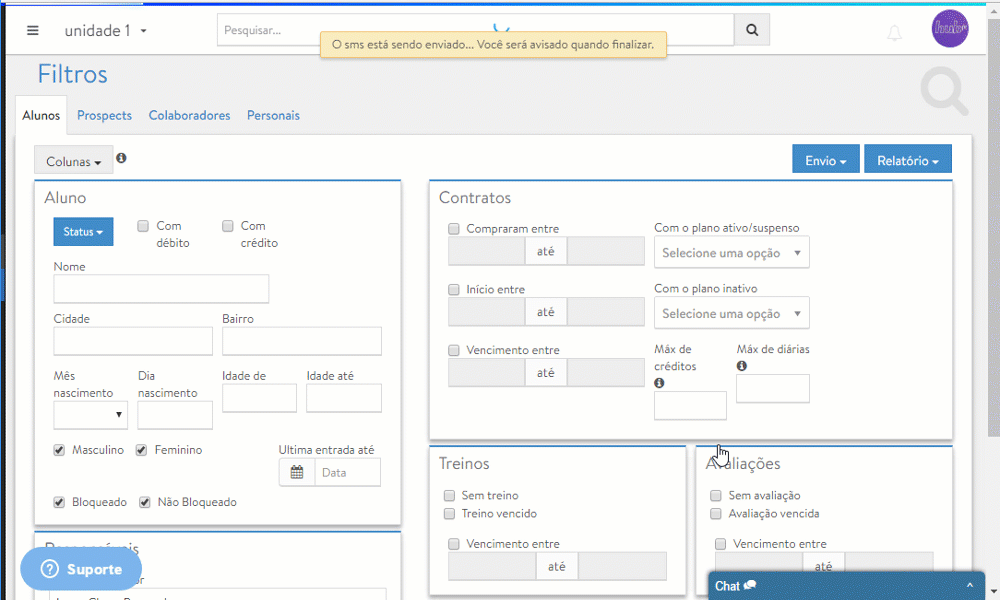Uncheck the Masculino checkbox
This screenshot has height=600, width=1000.
click(60, 450)
